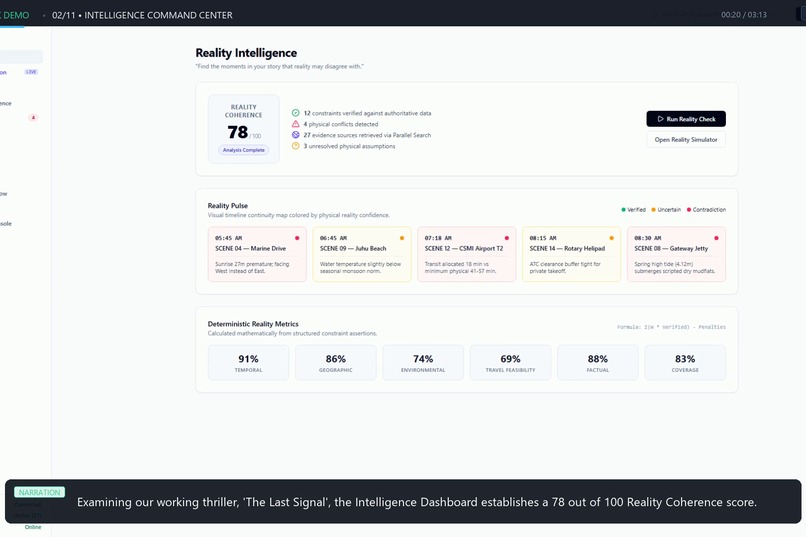The image size is (806, 537).
Task: Click the purple globe icon beside evidence sources
Action: pyautogui.click(x=296, y=135)
